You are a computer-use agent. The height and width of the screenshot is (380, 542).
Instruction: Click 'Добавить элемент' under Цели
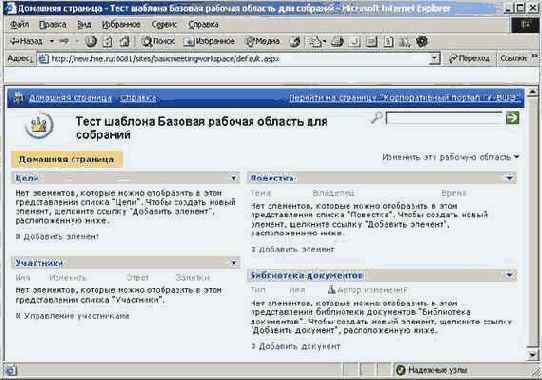click(x=61, y=237)
